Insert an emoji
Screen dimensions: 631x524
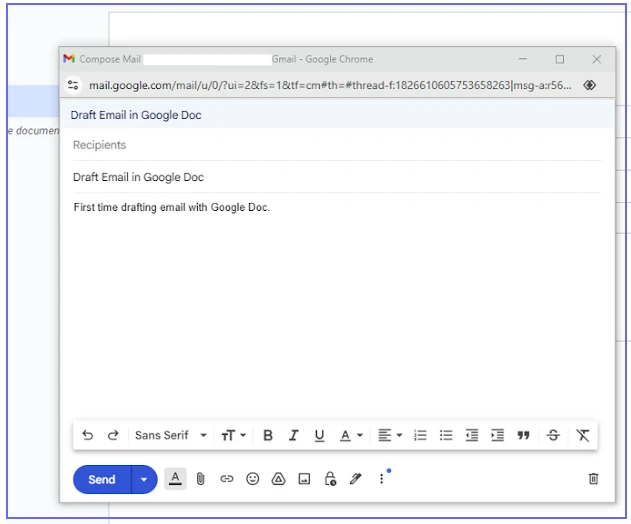252,479
